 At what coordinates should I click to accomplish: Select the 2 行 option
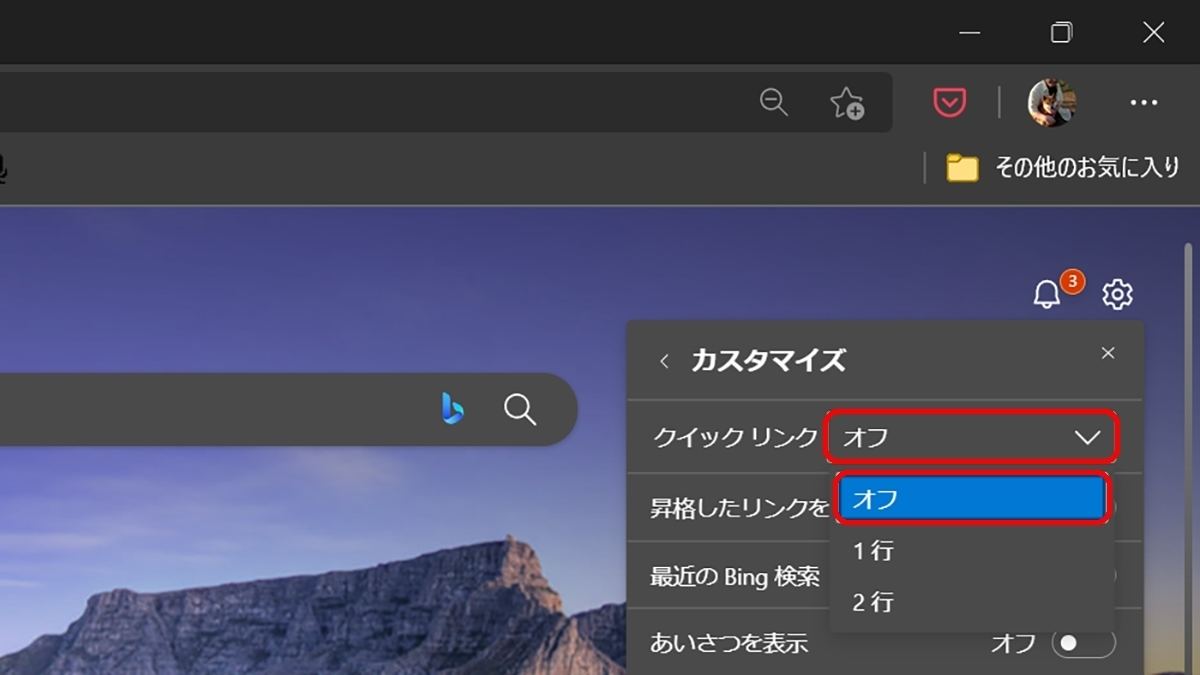[972, 602]
